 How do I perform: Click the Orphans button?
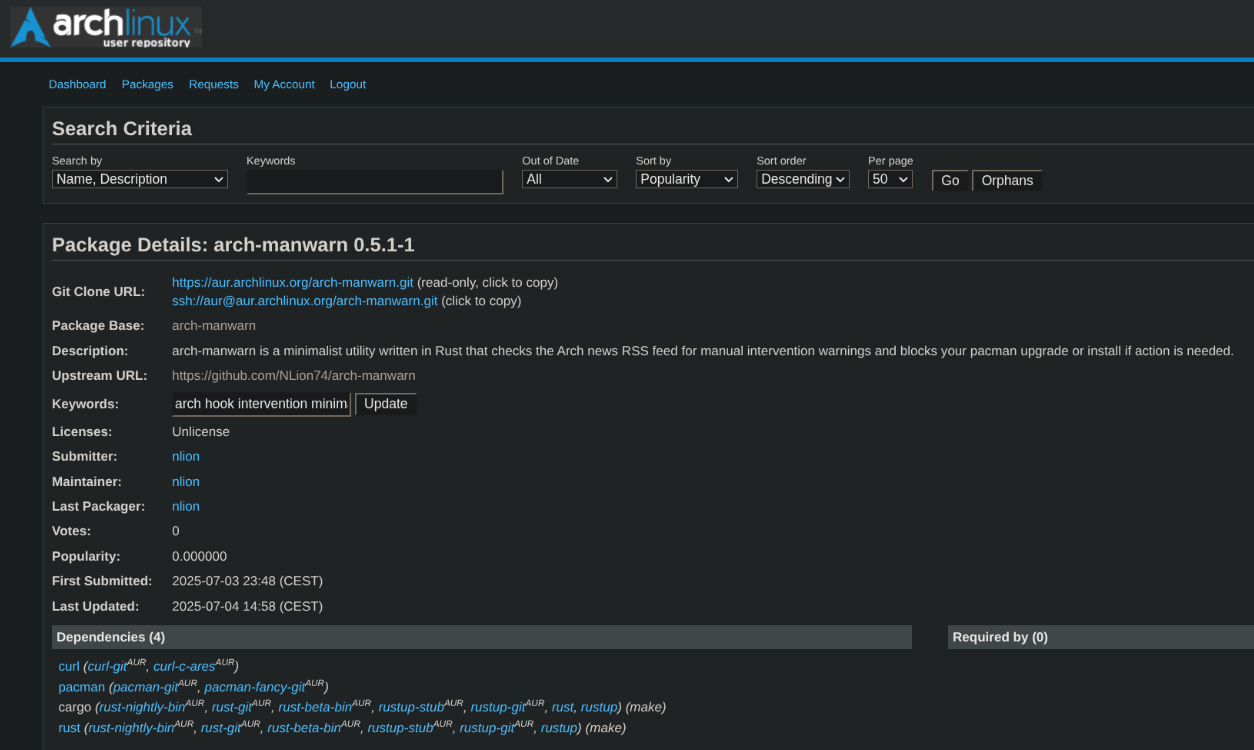tap(1007, 180)
